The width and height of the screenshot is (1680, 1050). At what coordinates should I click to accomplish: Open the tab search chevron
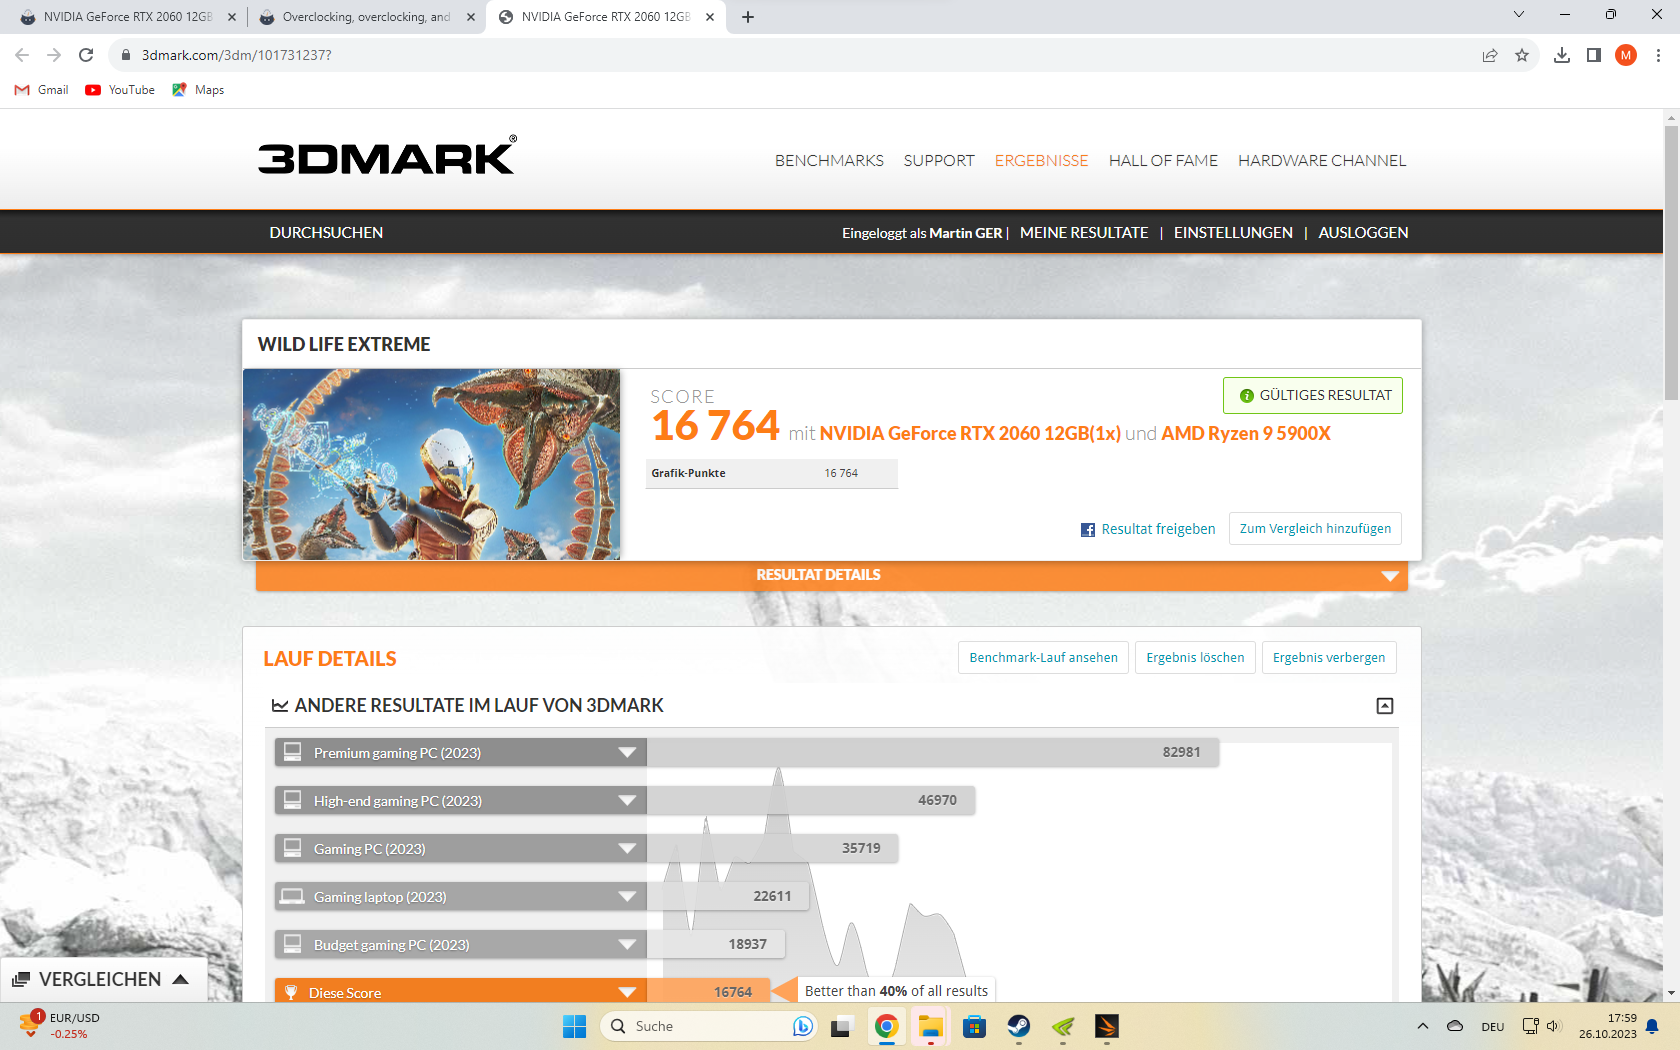1519,14
